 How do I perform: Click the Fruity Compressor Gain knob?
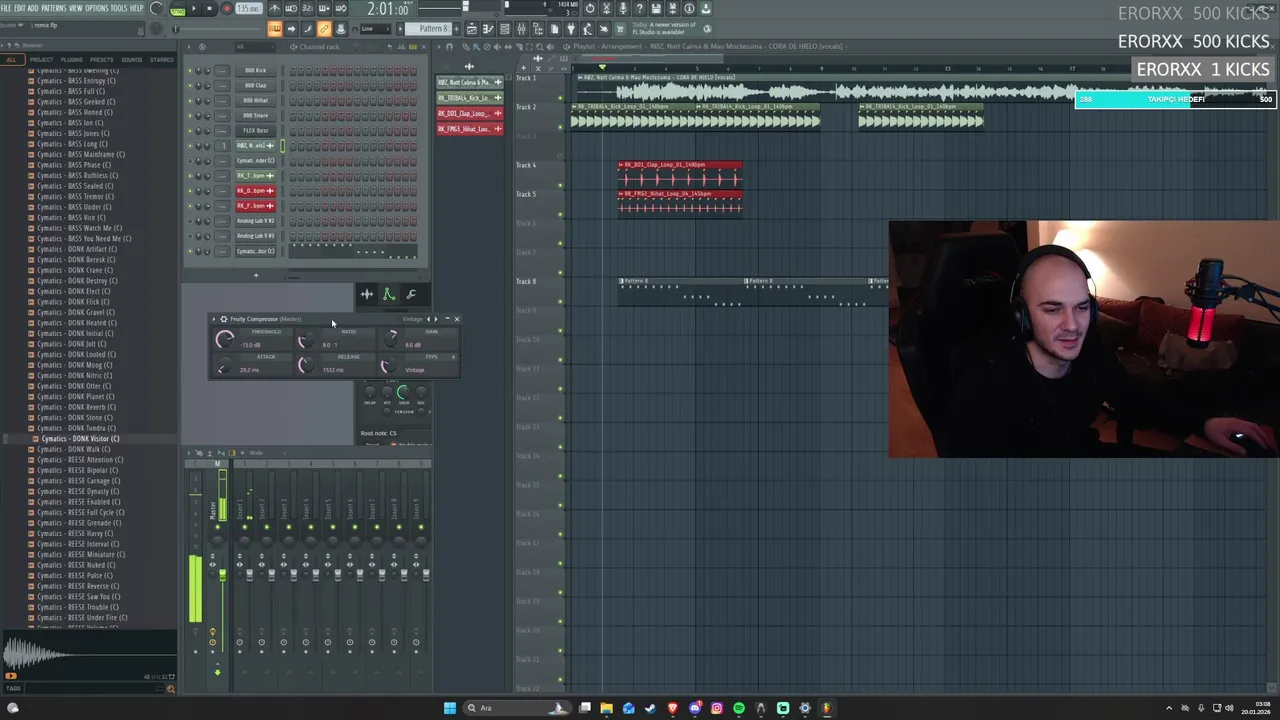(392, 340)
